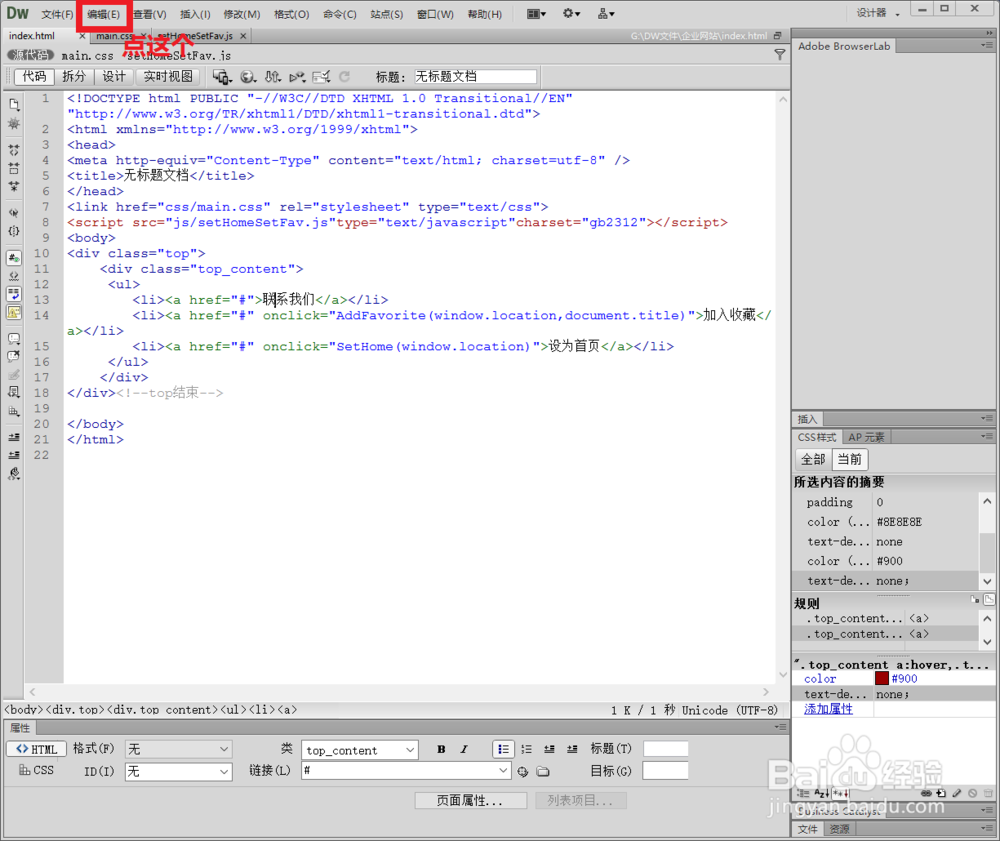The width and height of the screenshot is (1000, 841).
Task: Toggle line numbers icon
Action: [x=14, y=258]
